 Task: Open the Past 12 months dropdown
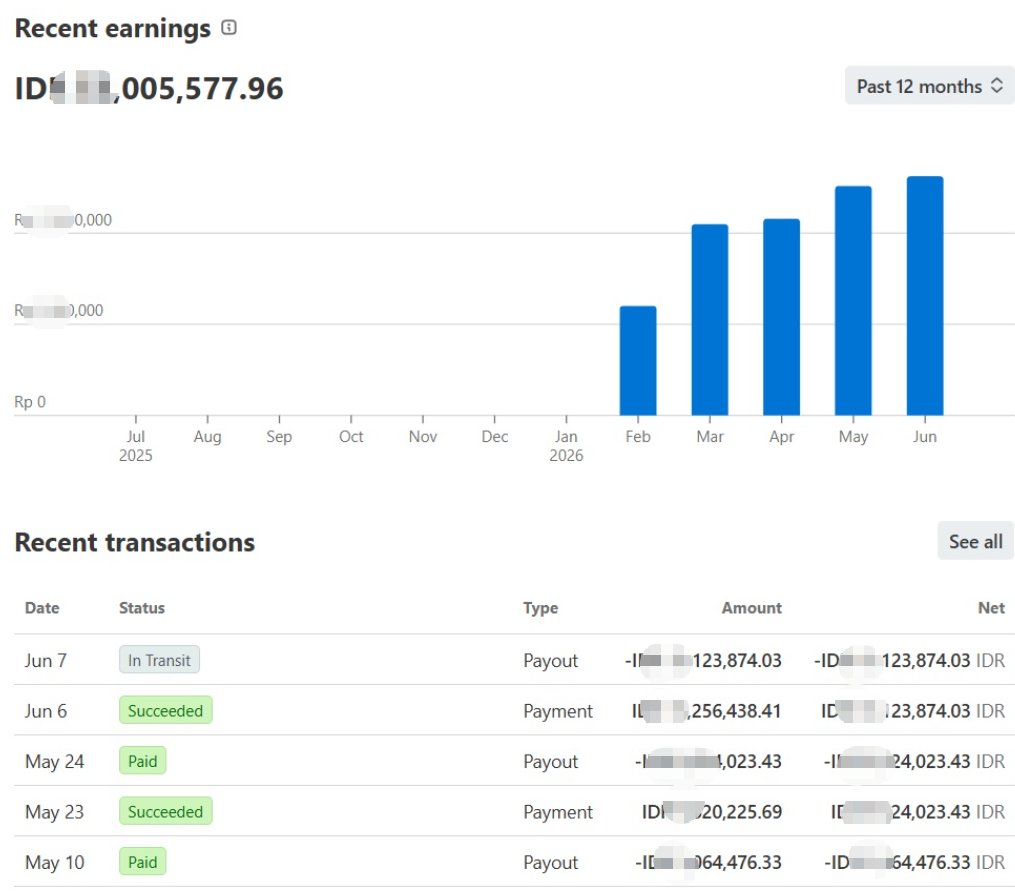pyautogui.click(x=929, y=85)
